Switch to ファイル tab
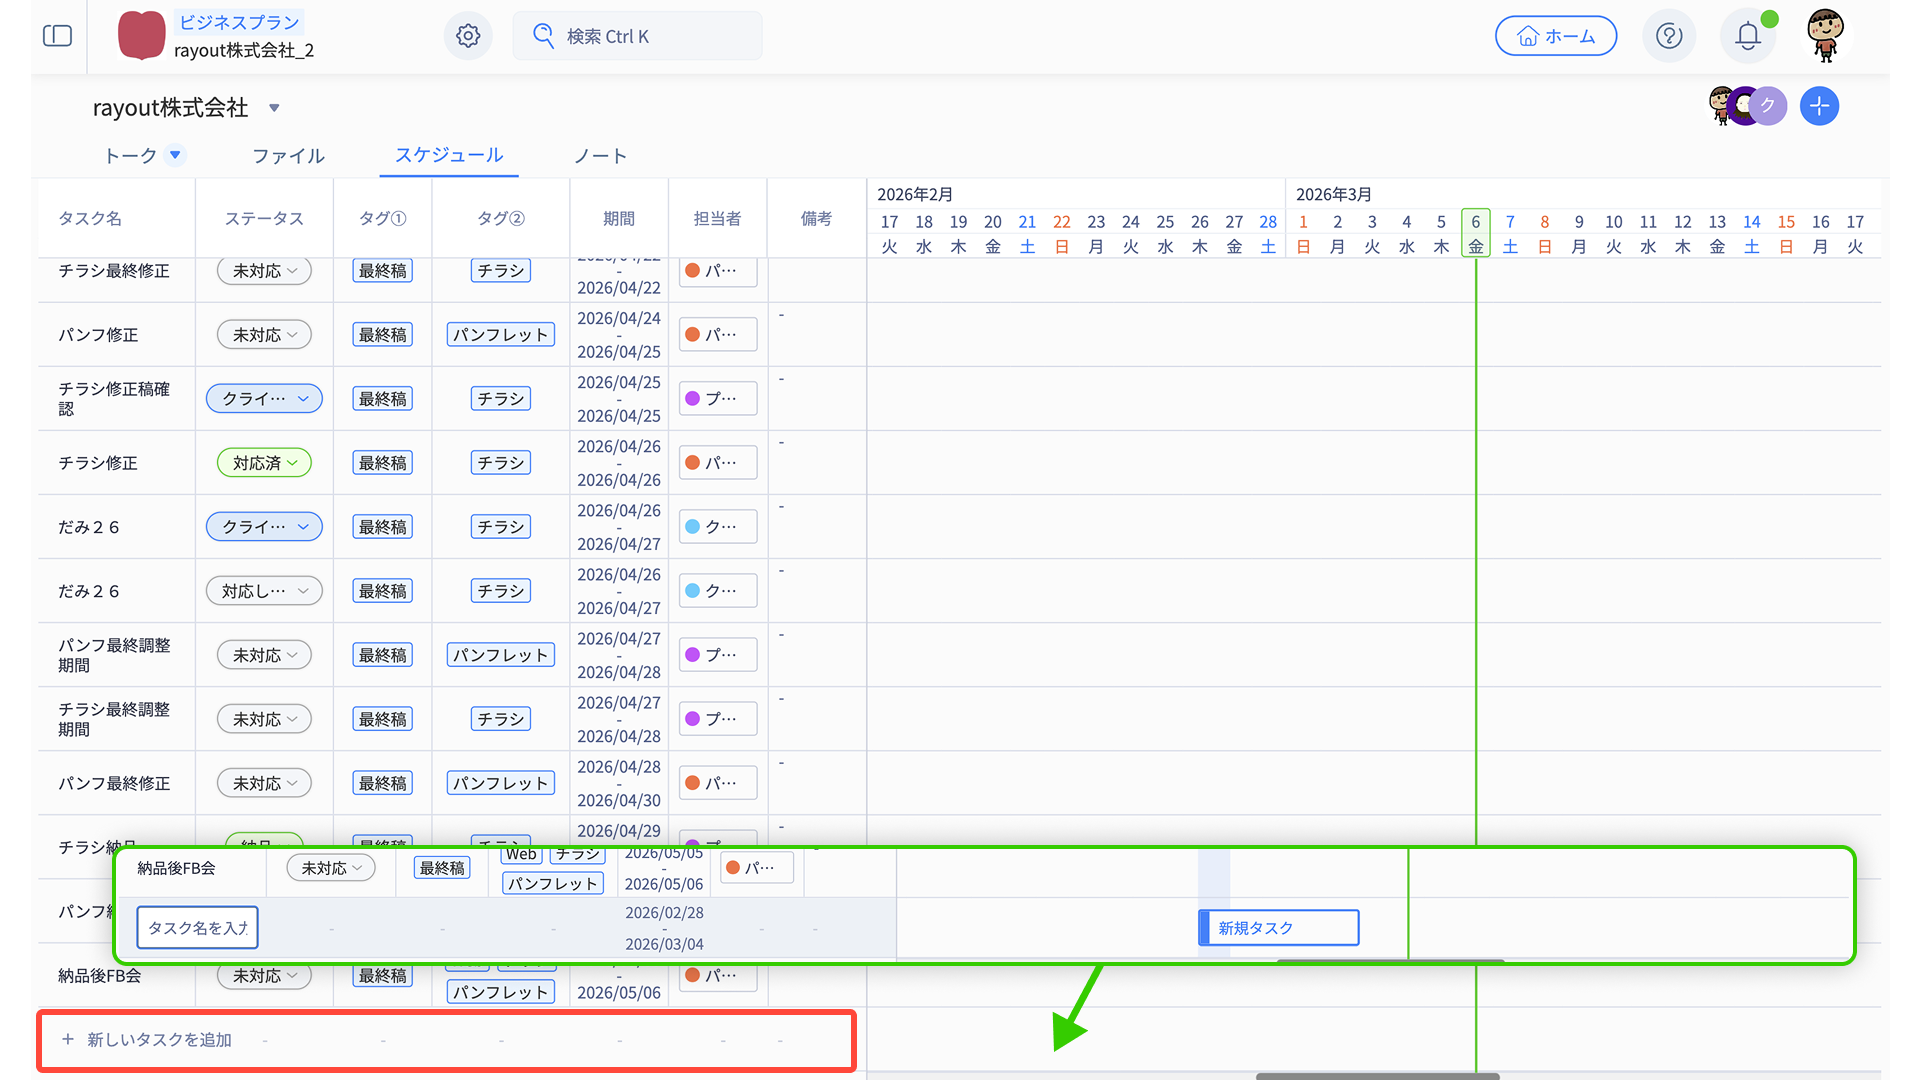Screen dimensions: 1920x1080 click(x=288, y=156)
